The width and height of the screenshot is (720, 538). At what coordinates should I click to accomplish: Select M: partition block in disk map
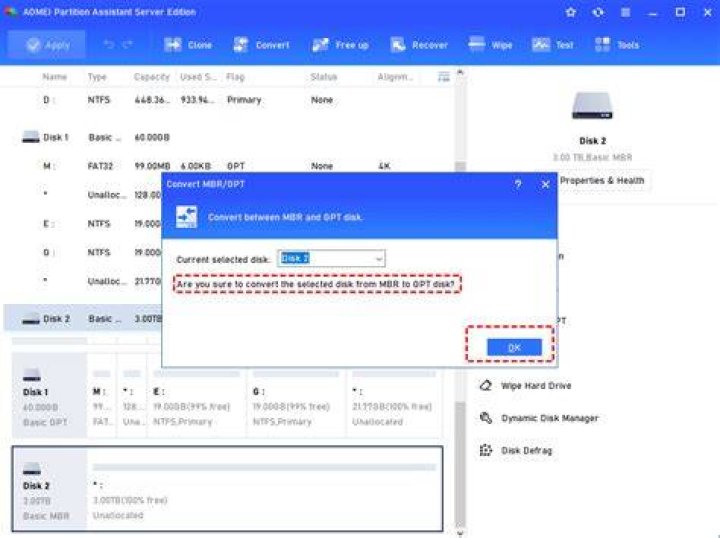click(102, 395)
